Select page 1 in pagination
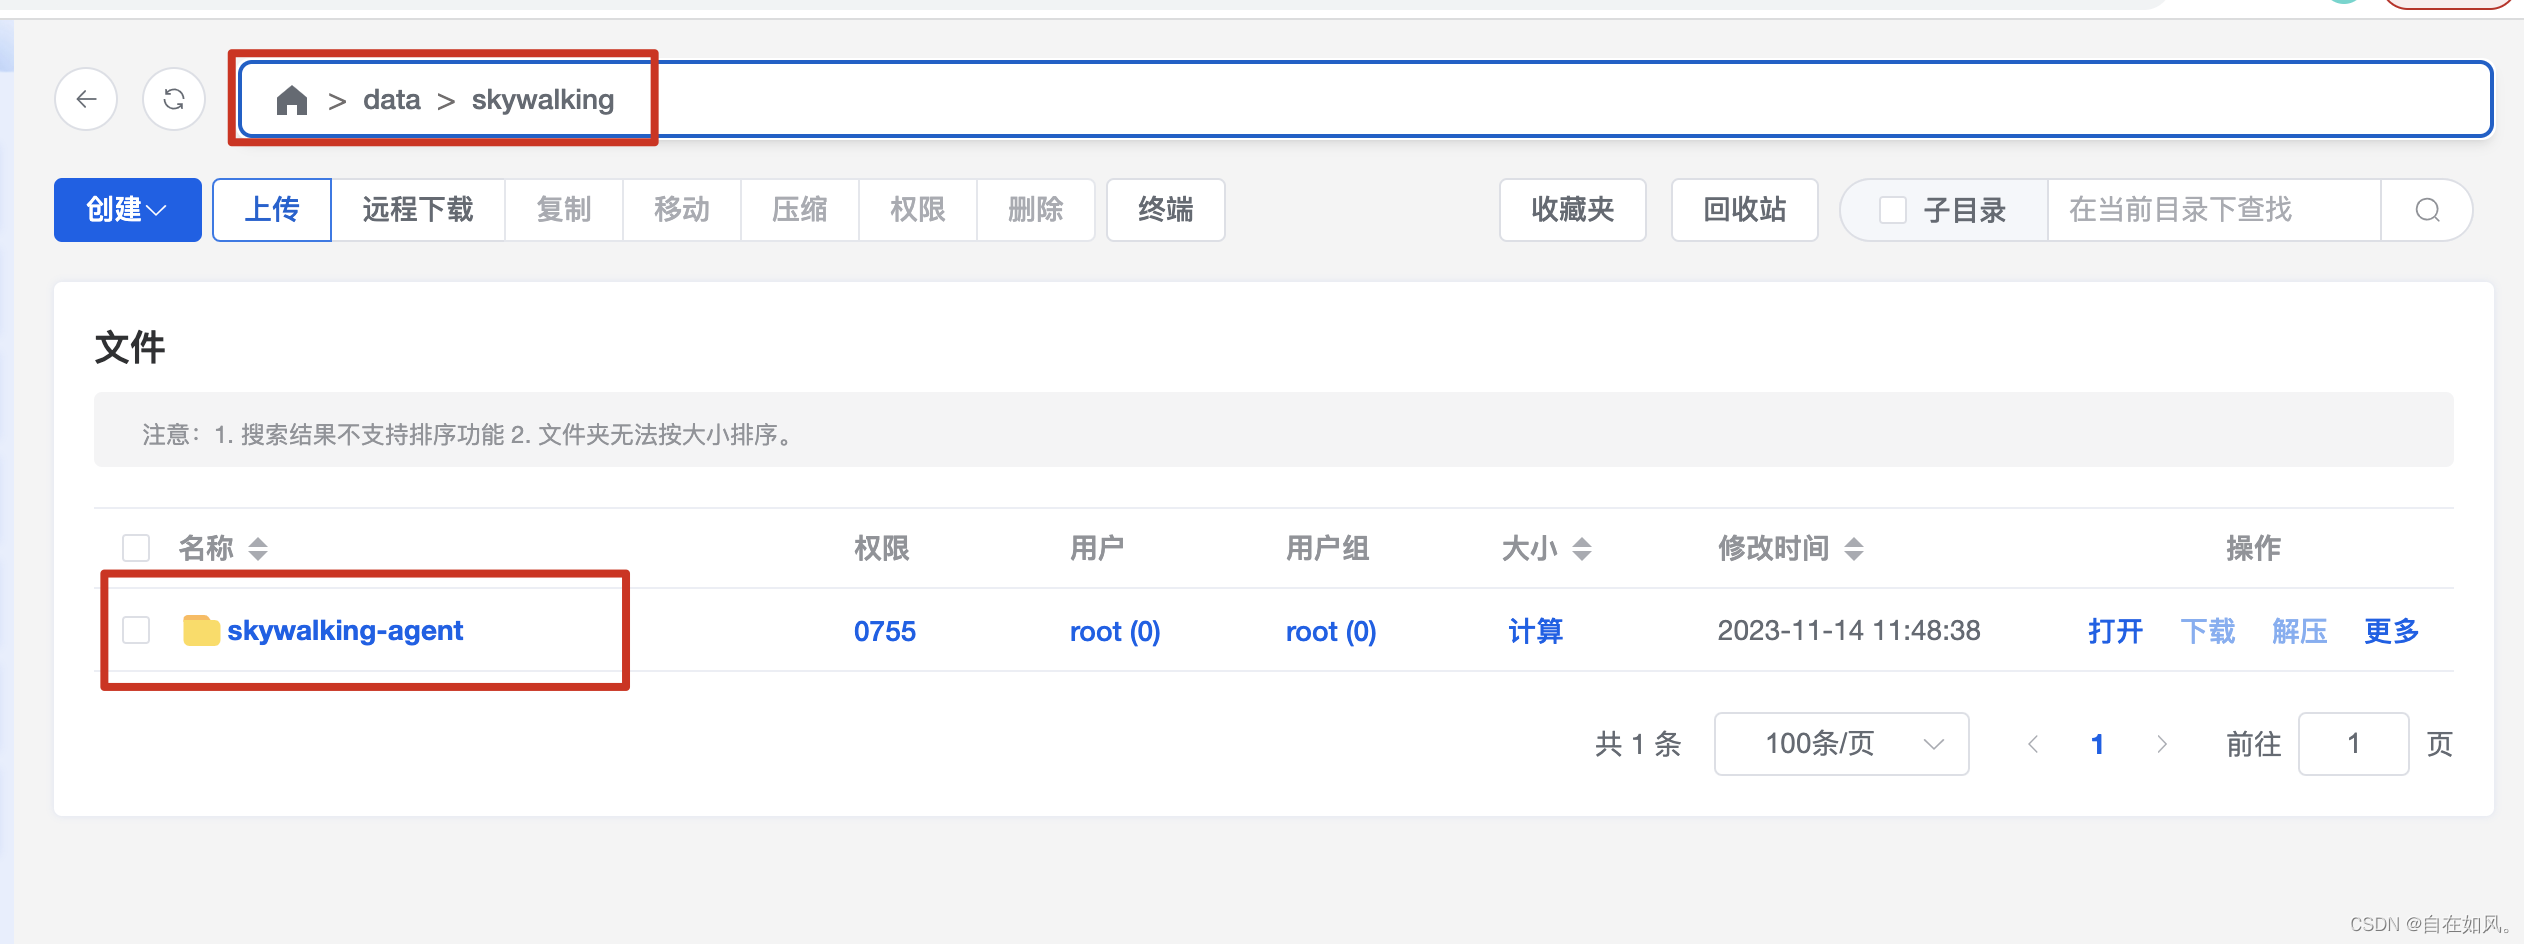This screenshot has width=2524, height=944. 2097,744
